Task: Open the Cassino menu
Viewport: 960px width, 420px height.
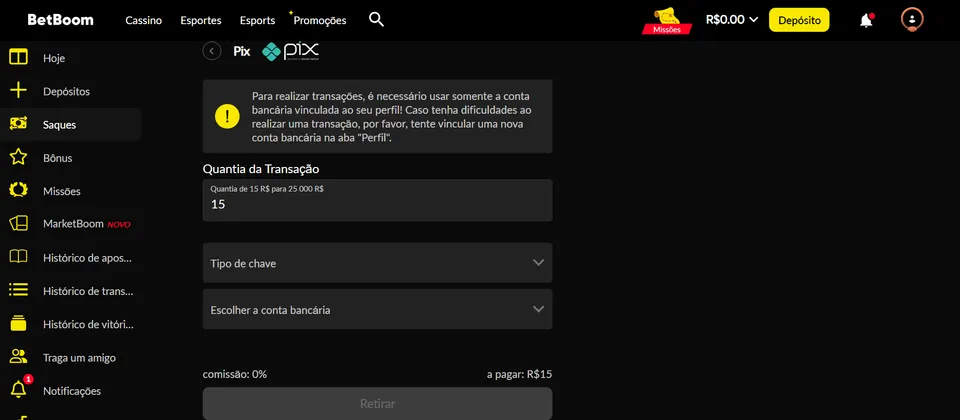Action: pyautogui.click(x=143, y=20)
